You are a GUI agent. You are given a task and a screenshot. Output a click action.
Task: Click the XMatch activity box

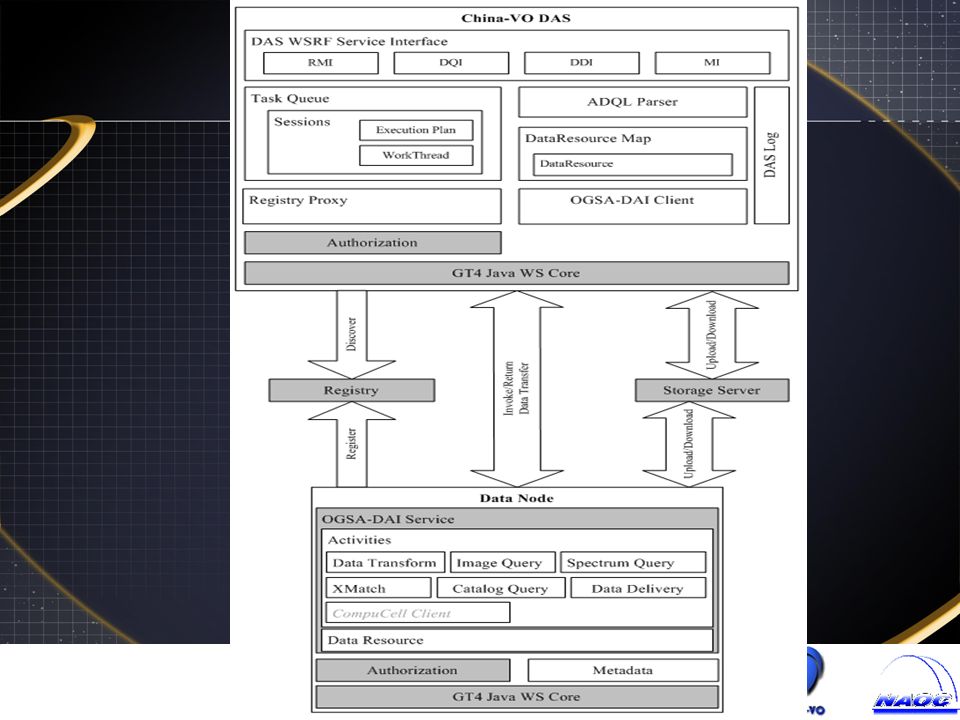[x=378, y=588]
